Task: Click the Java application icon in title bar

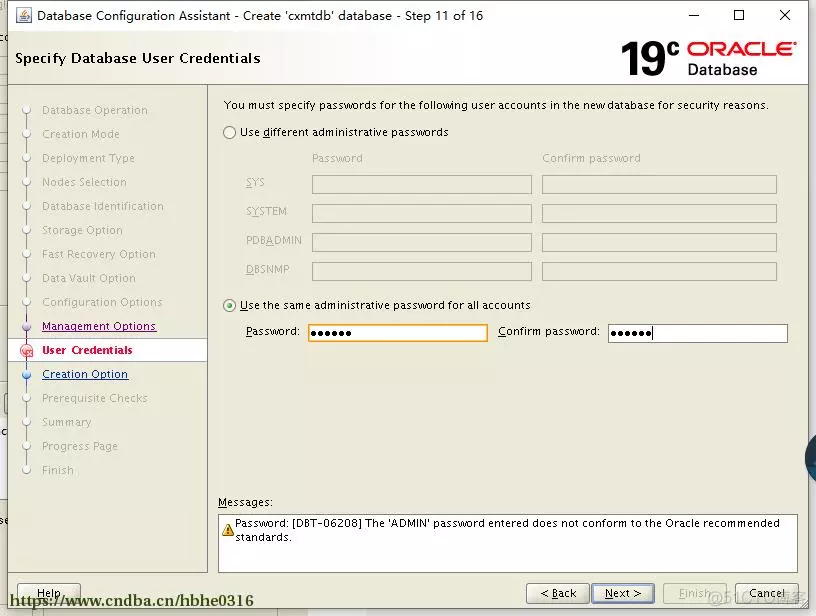Action: pos(24,15)
